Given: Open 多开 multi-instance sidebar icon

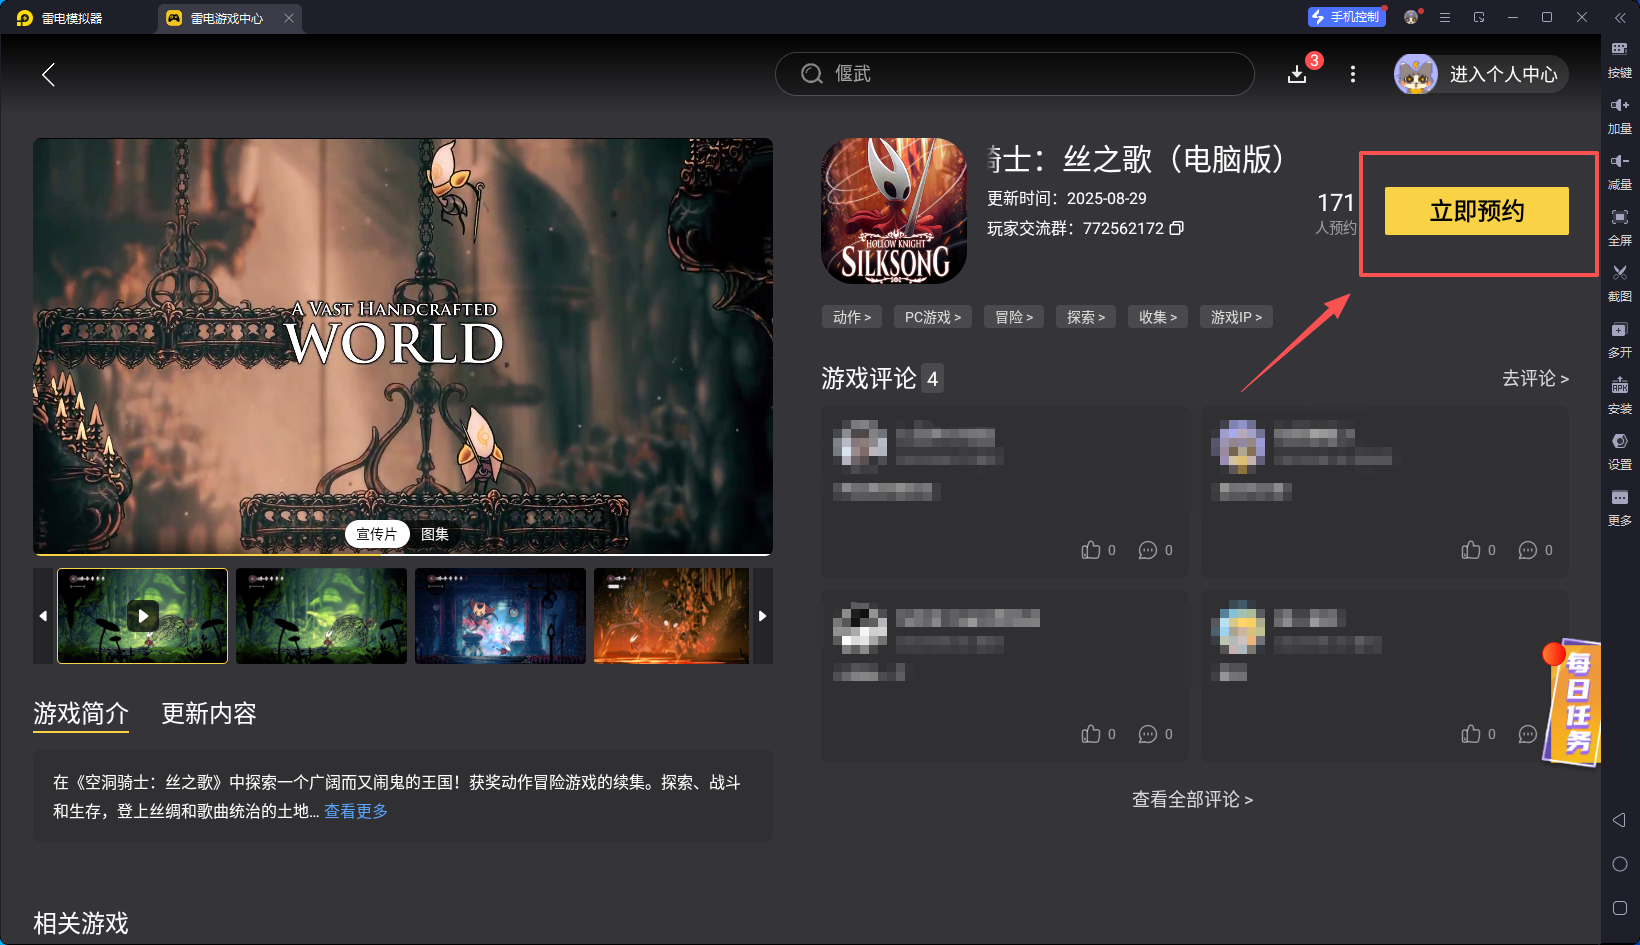Looking at the screenshot, I should pyautogui.click(x=1620, y=339).
